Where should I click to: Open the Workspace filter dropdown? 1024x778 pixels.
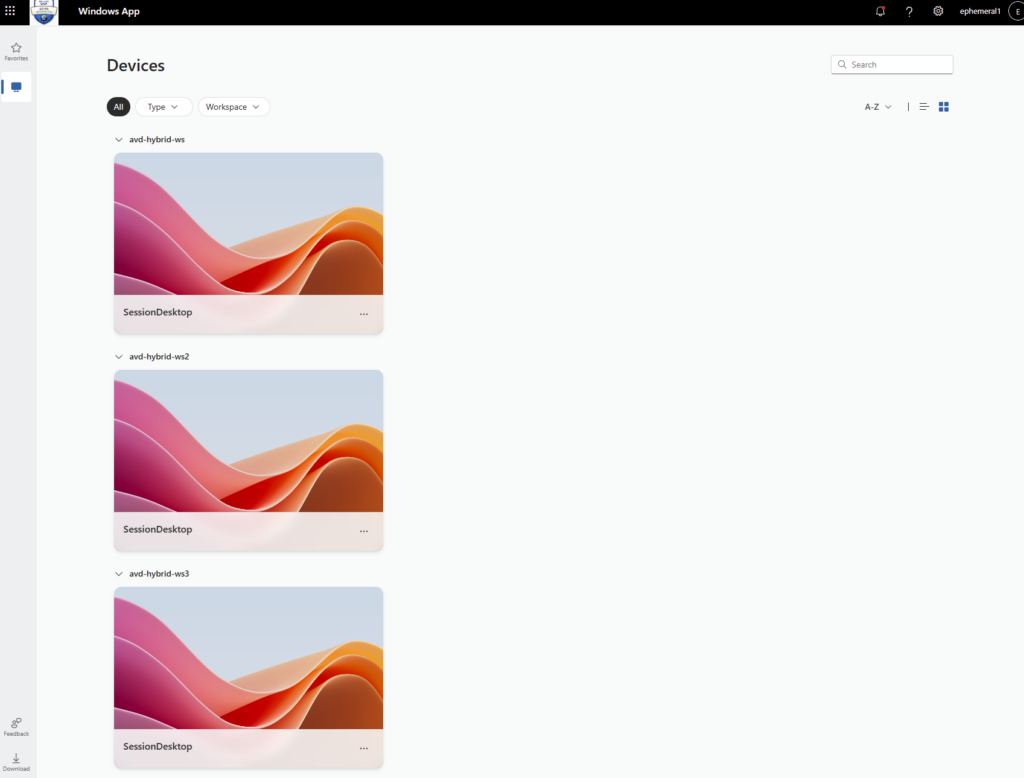tap(233, 106)
